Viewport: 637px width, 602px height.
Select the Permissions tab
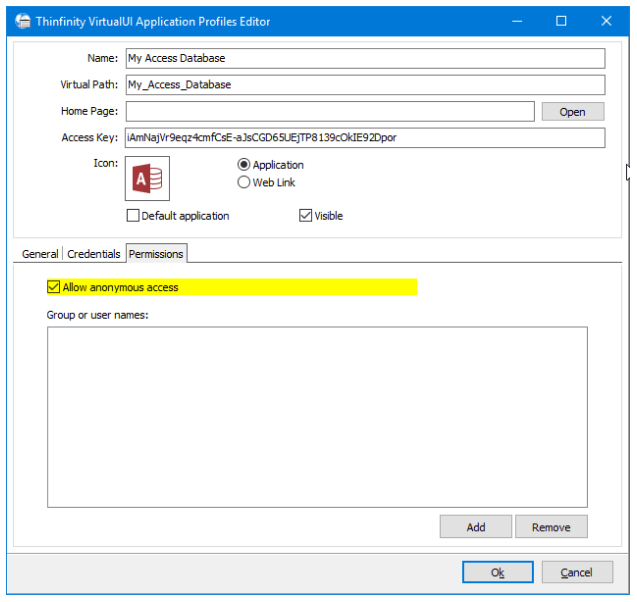click(x=156, y=253)
